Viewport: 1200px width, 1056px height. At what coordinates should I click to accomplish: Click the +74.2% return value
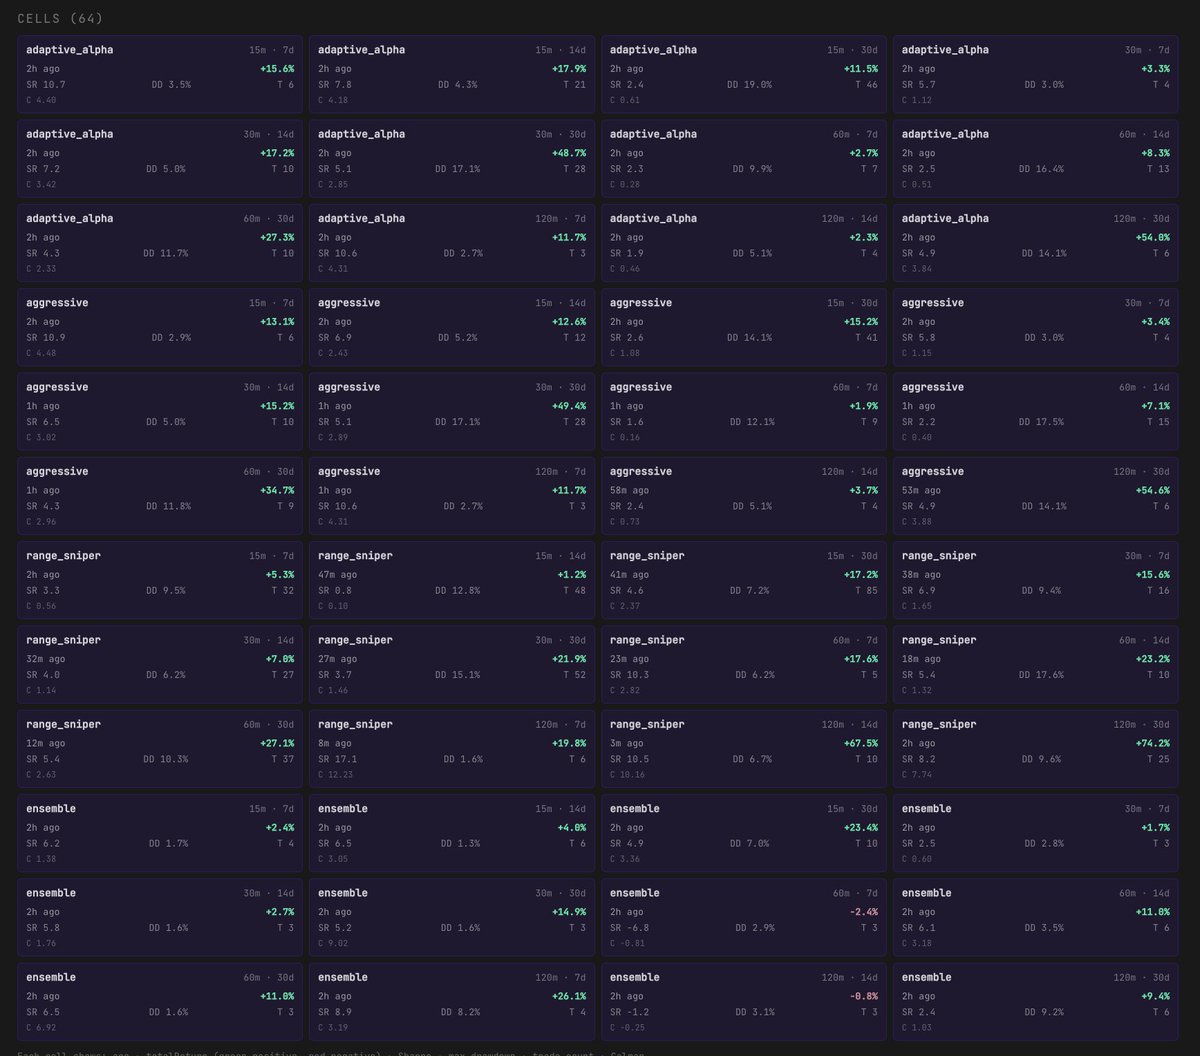(1153, 743)
